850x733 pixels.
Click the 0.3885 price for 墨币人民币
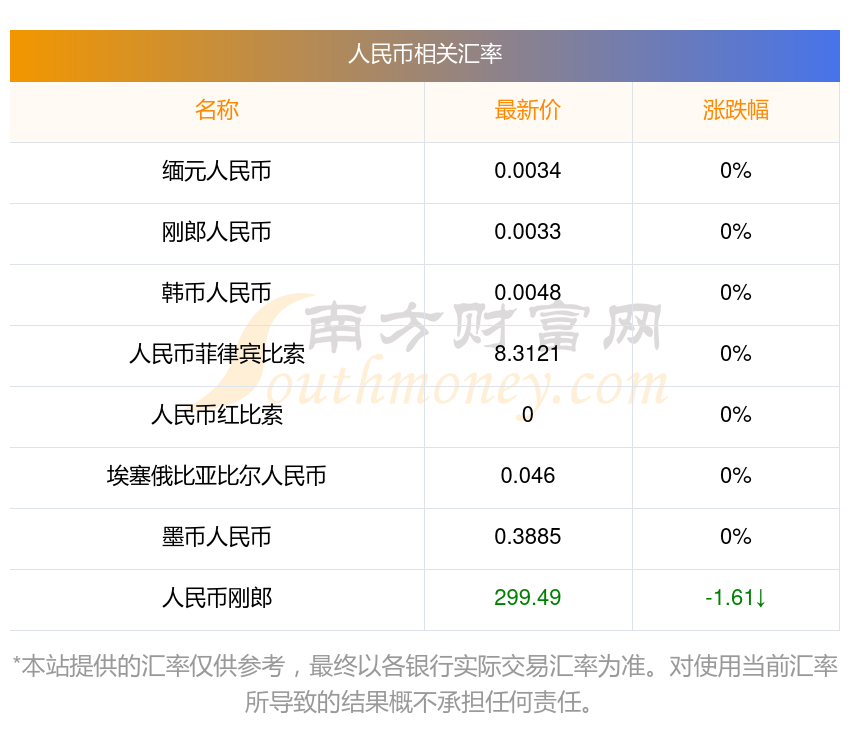[x=528, y=537]
